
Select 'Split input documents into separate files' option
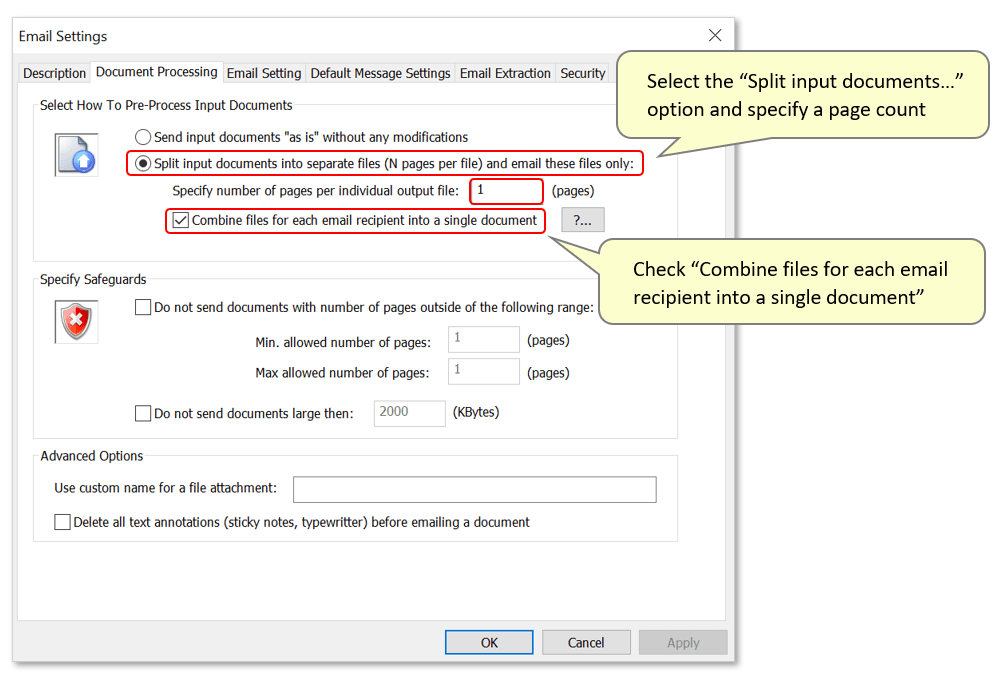click(144, 163)
